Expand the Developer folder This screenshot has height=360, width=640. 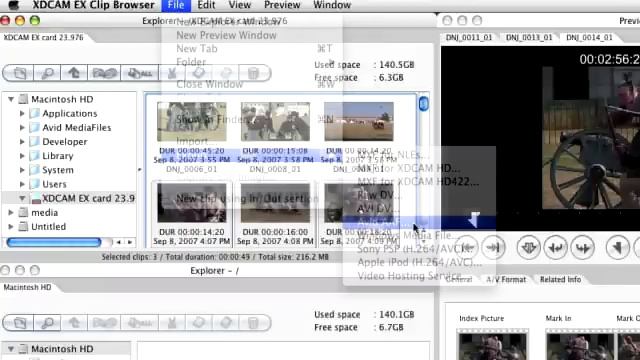tap(22, 142)
